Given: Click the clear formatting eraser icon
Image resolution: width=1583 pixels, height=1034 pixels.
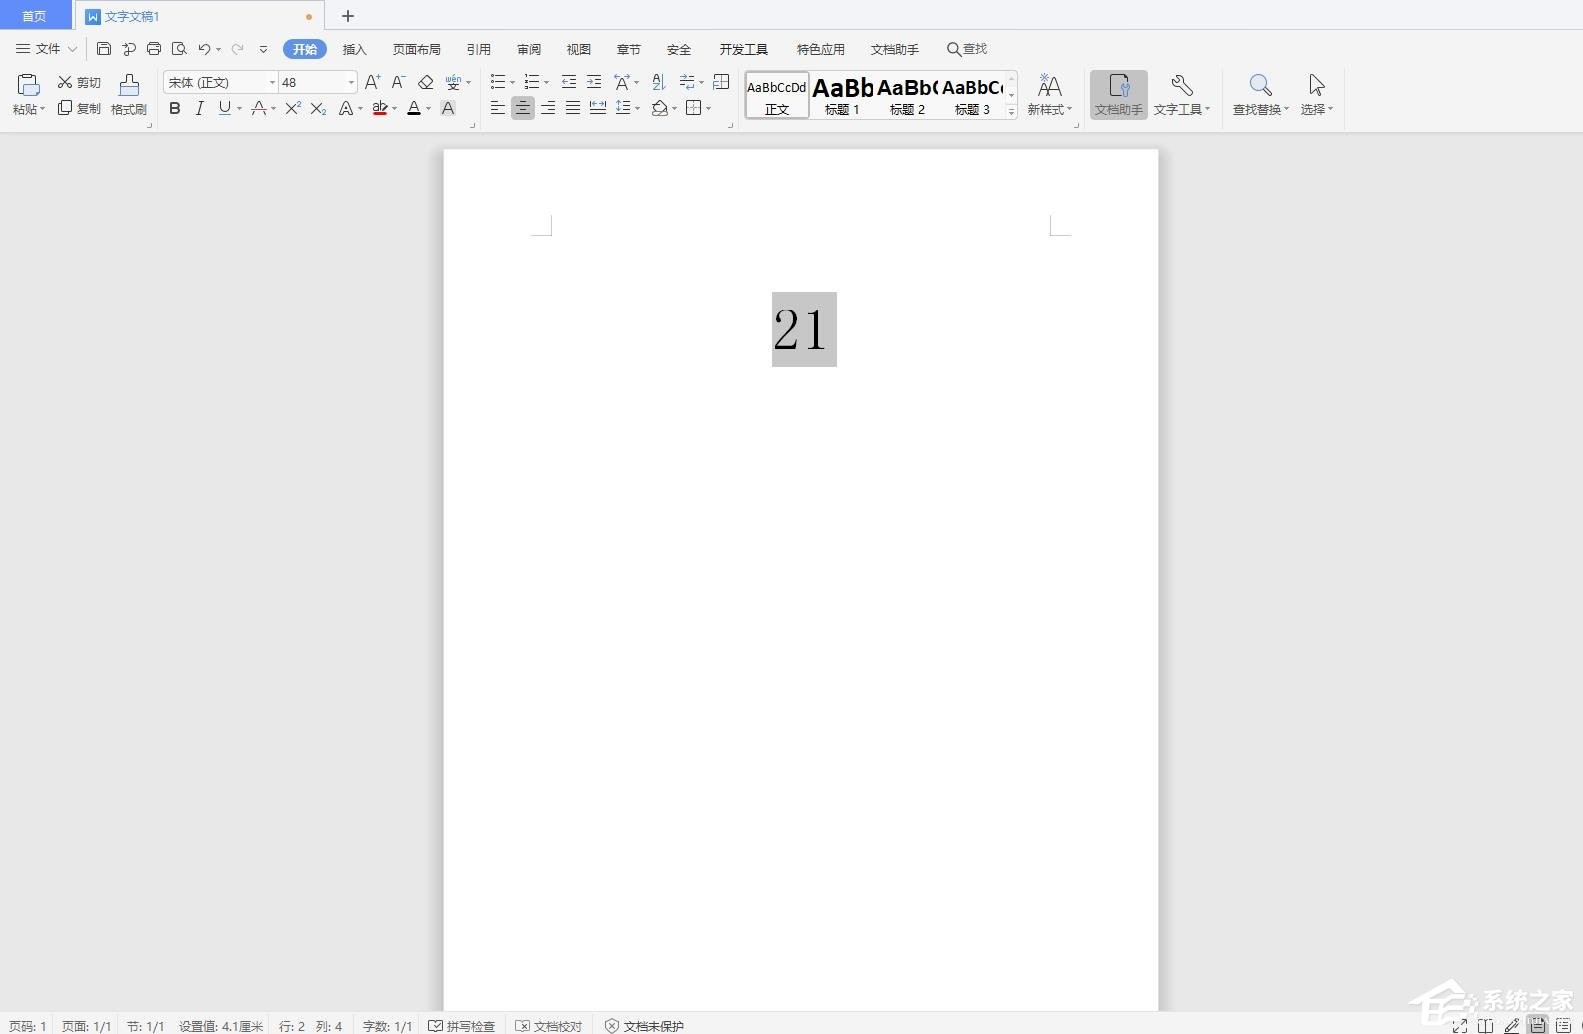Looking at the screenshot, I should [425, 82].
